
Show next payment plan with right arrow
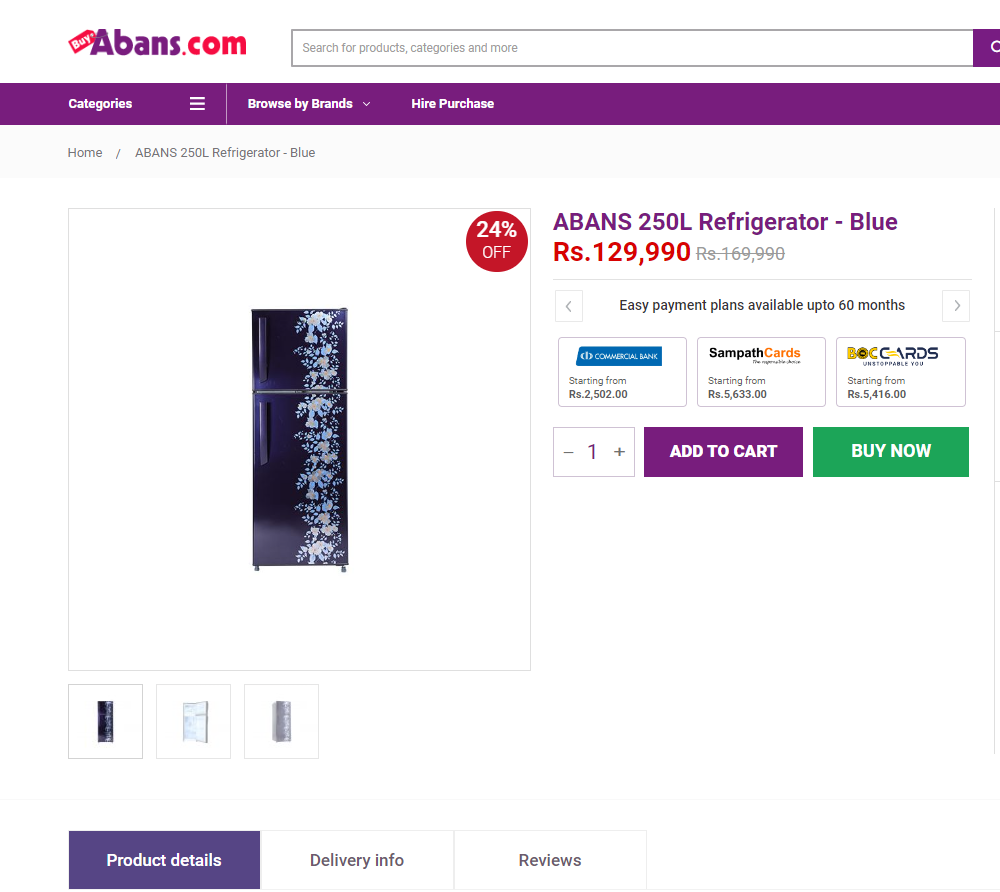click(x=956, y=306)
